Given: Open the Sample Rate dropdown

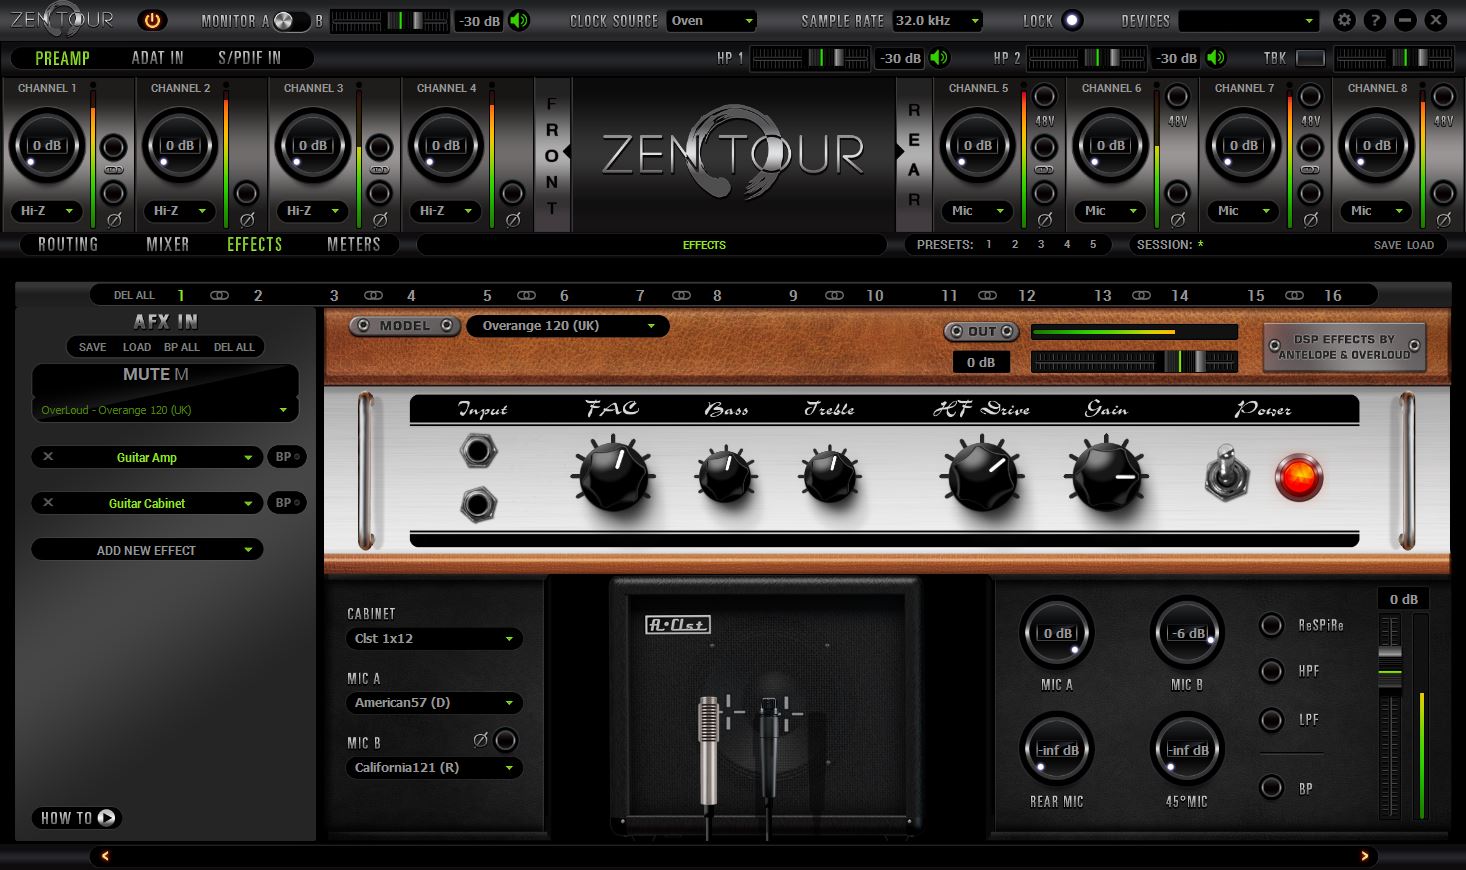Looking at the screenshot, I should pyautogui.click(x=937, y=20).
